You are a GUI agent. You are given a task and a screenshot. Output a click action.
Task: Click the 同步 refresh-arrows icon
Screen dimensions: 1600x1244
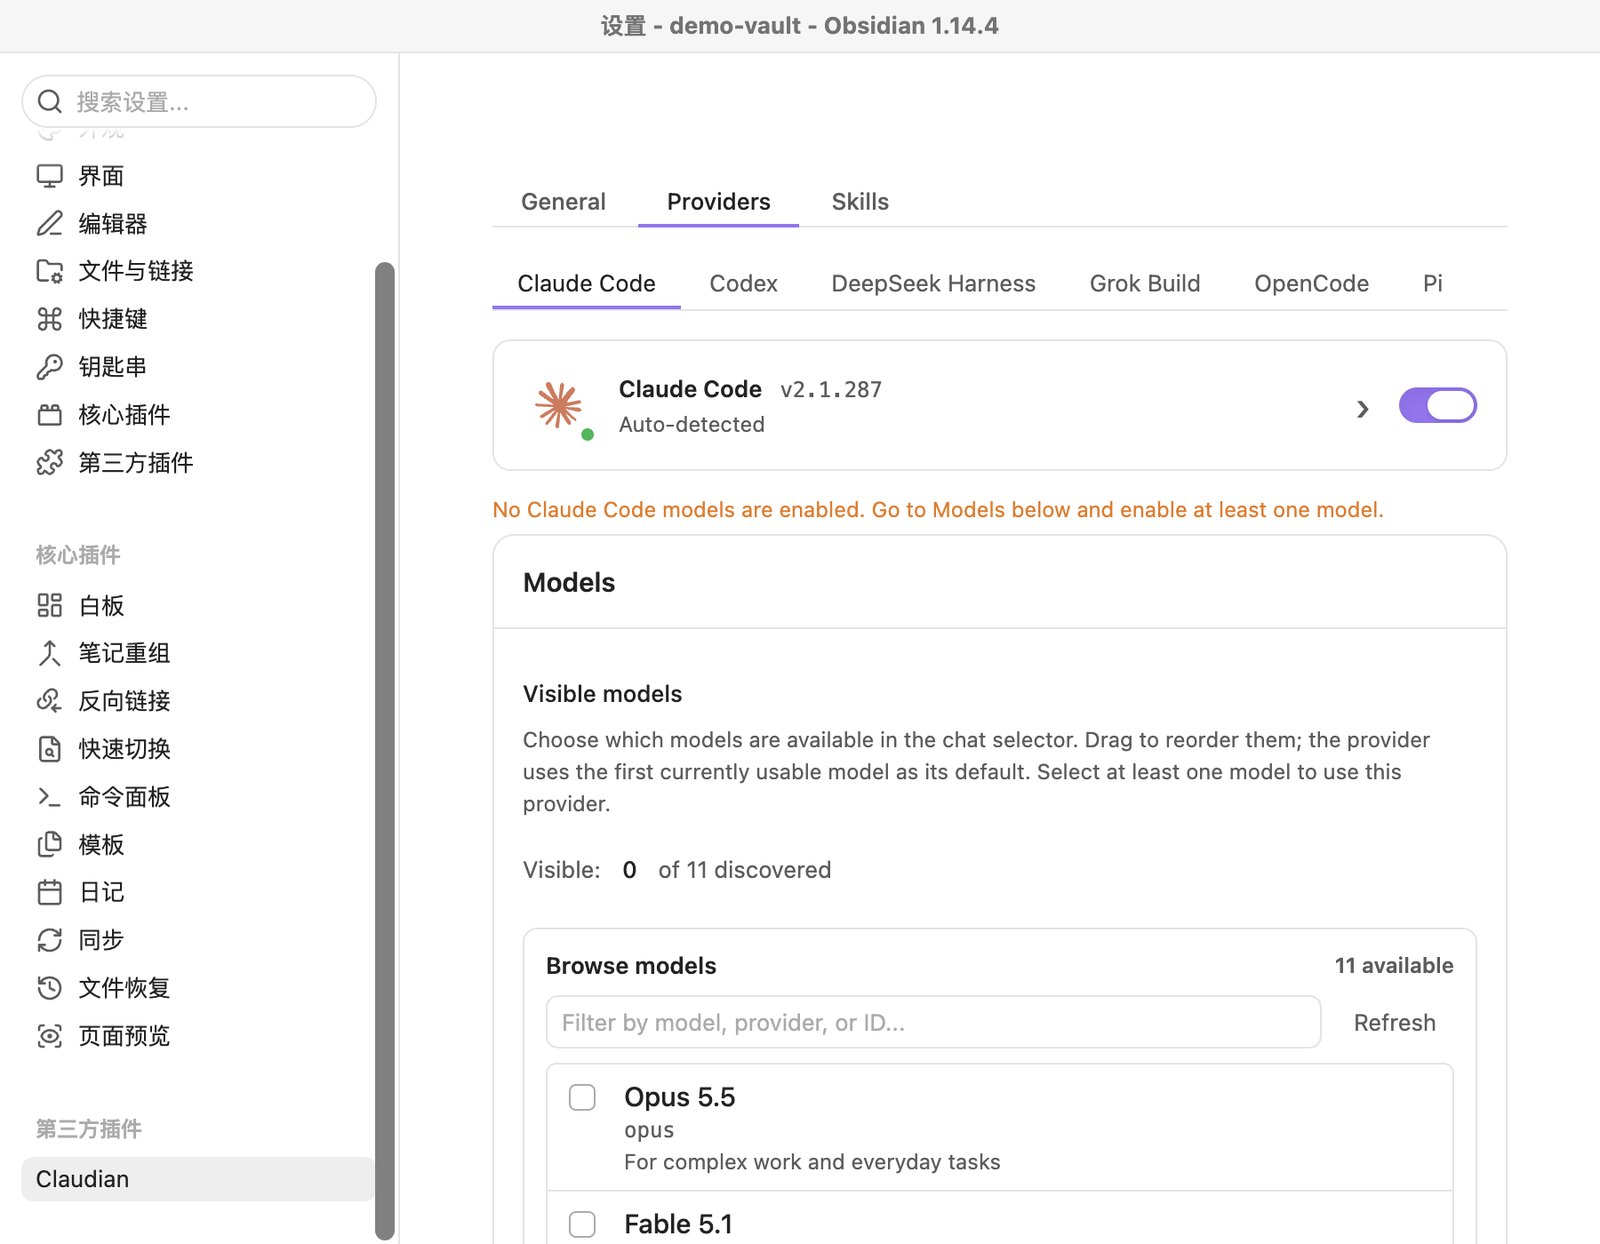point(50,940)
